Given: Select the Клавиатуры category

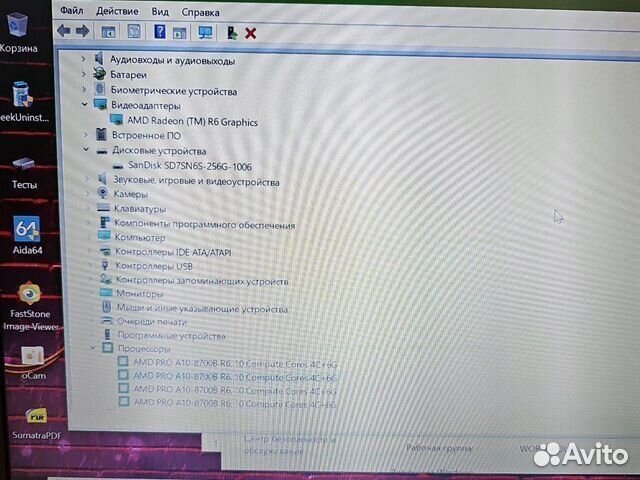Looking at the screenshot, I should (140, 209).
